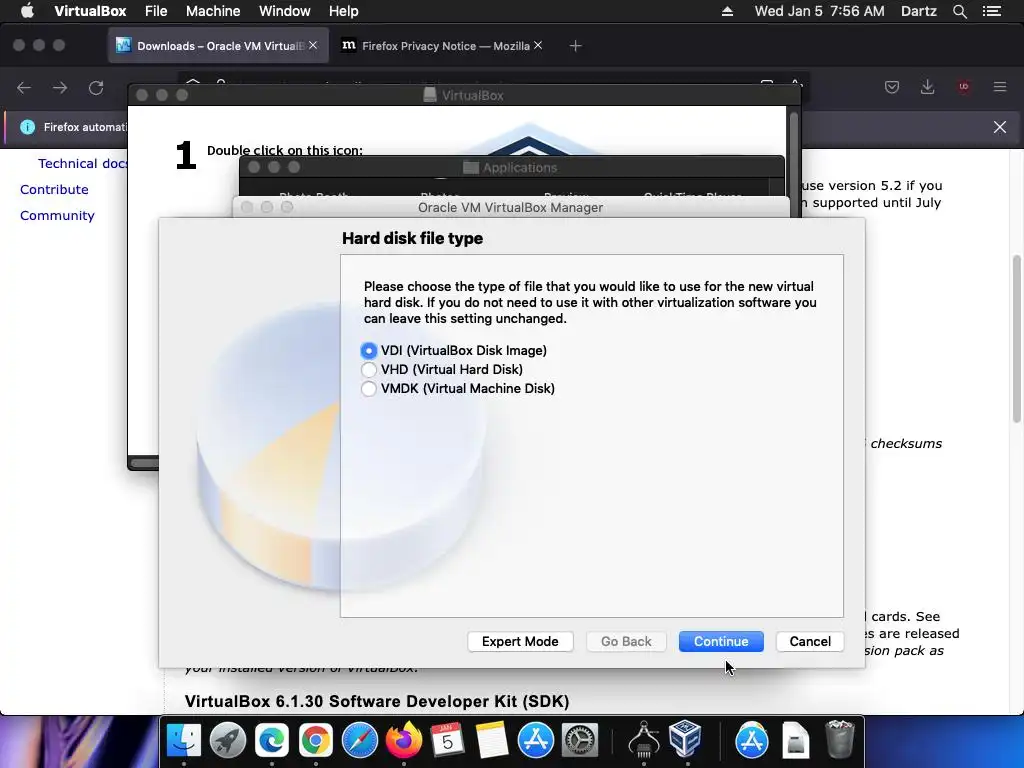Image resolution: width=1024 pixels, height=768 pixels.
Task: Open a new Firefox tab
Action: 575,46
